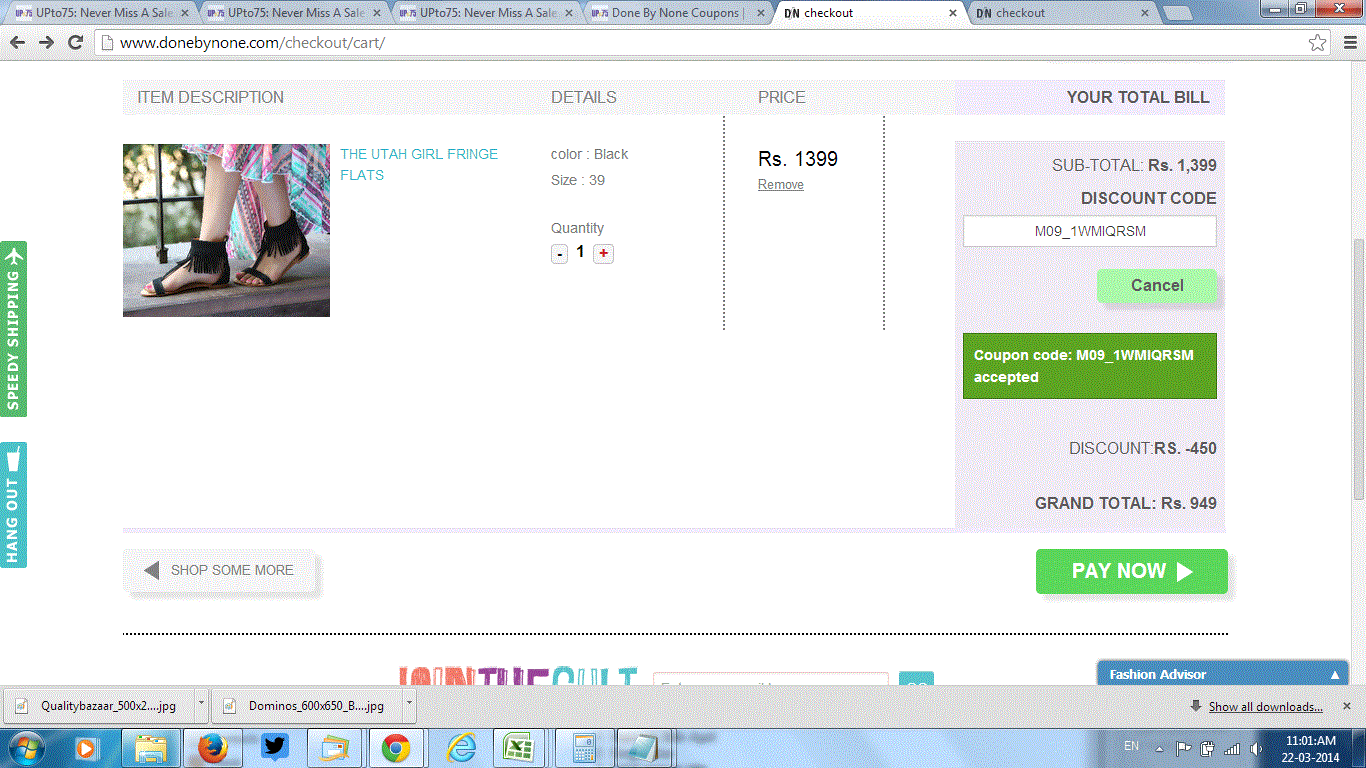The width and height of the screenshot is (1366, 768).
Task: Decrease quantity with the minus button
Action: (560, 254)
